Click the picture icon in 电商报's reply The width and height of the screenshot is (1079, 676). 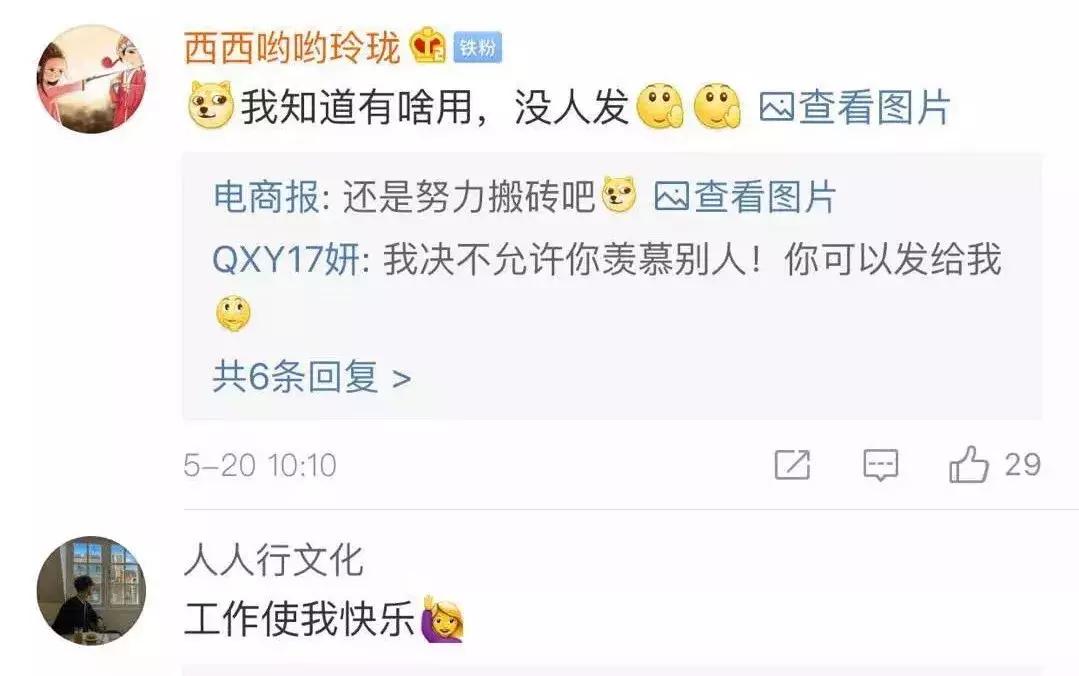(671, 197)
